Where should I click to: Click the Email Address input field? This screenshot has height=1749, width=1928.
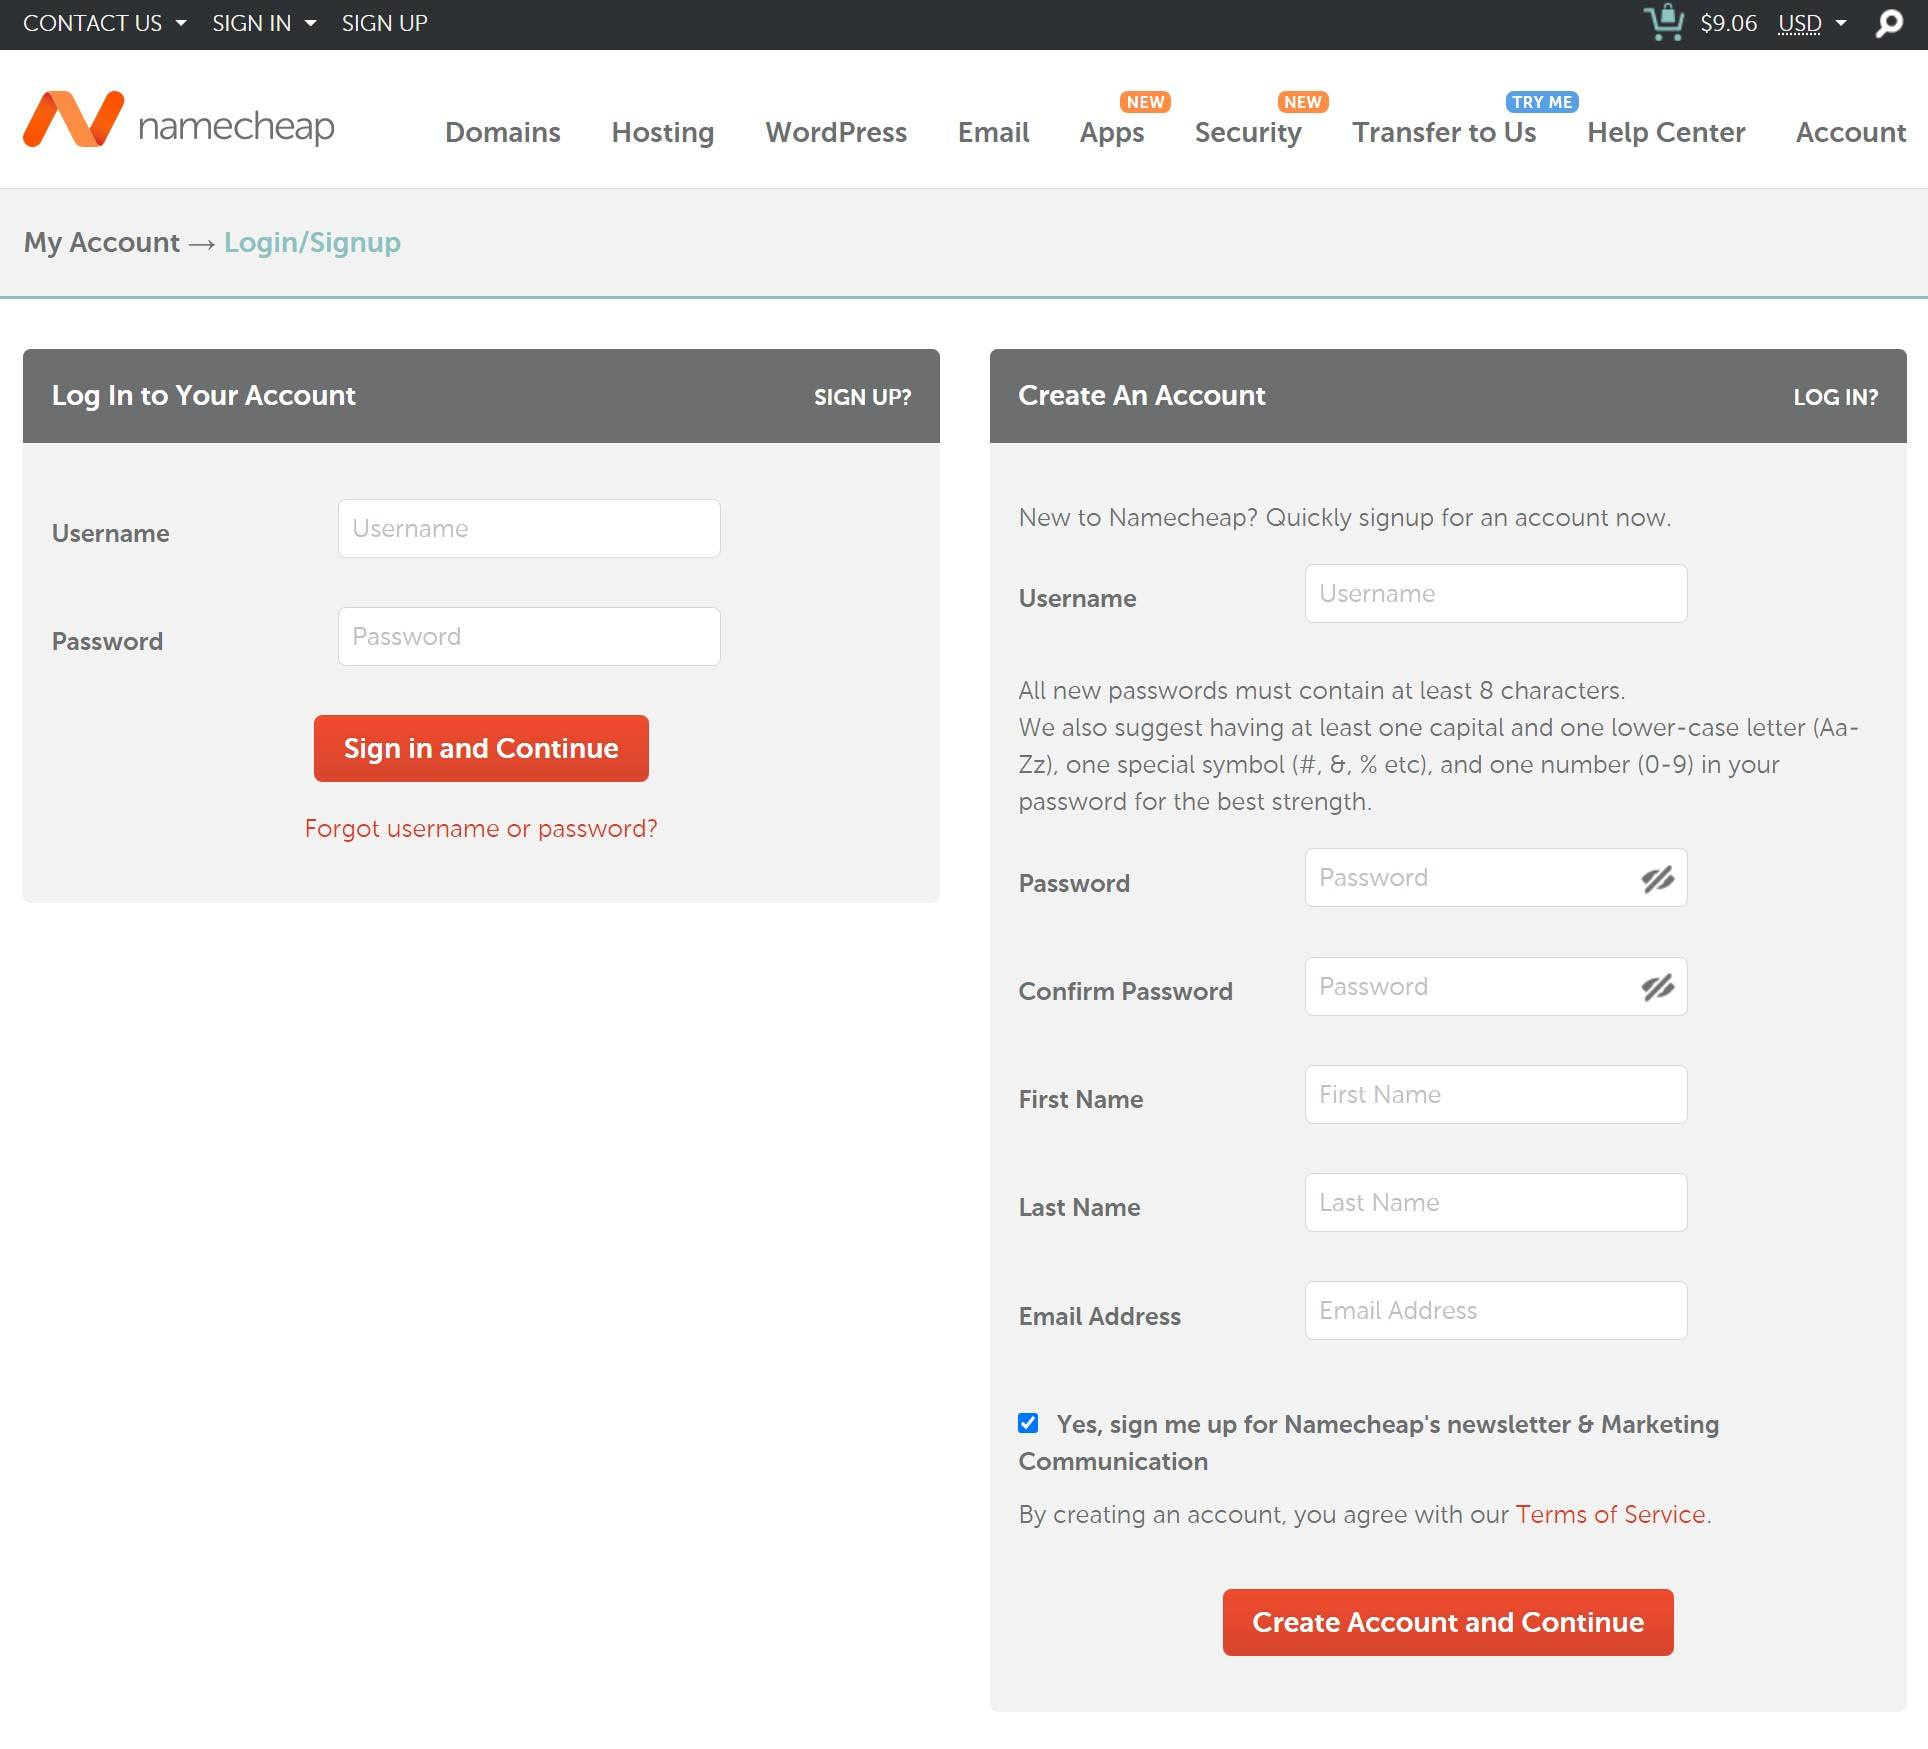click(1495, 1310)
